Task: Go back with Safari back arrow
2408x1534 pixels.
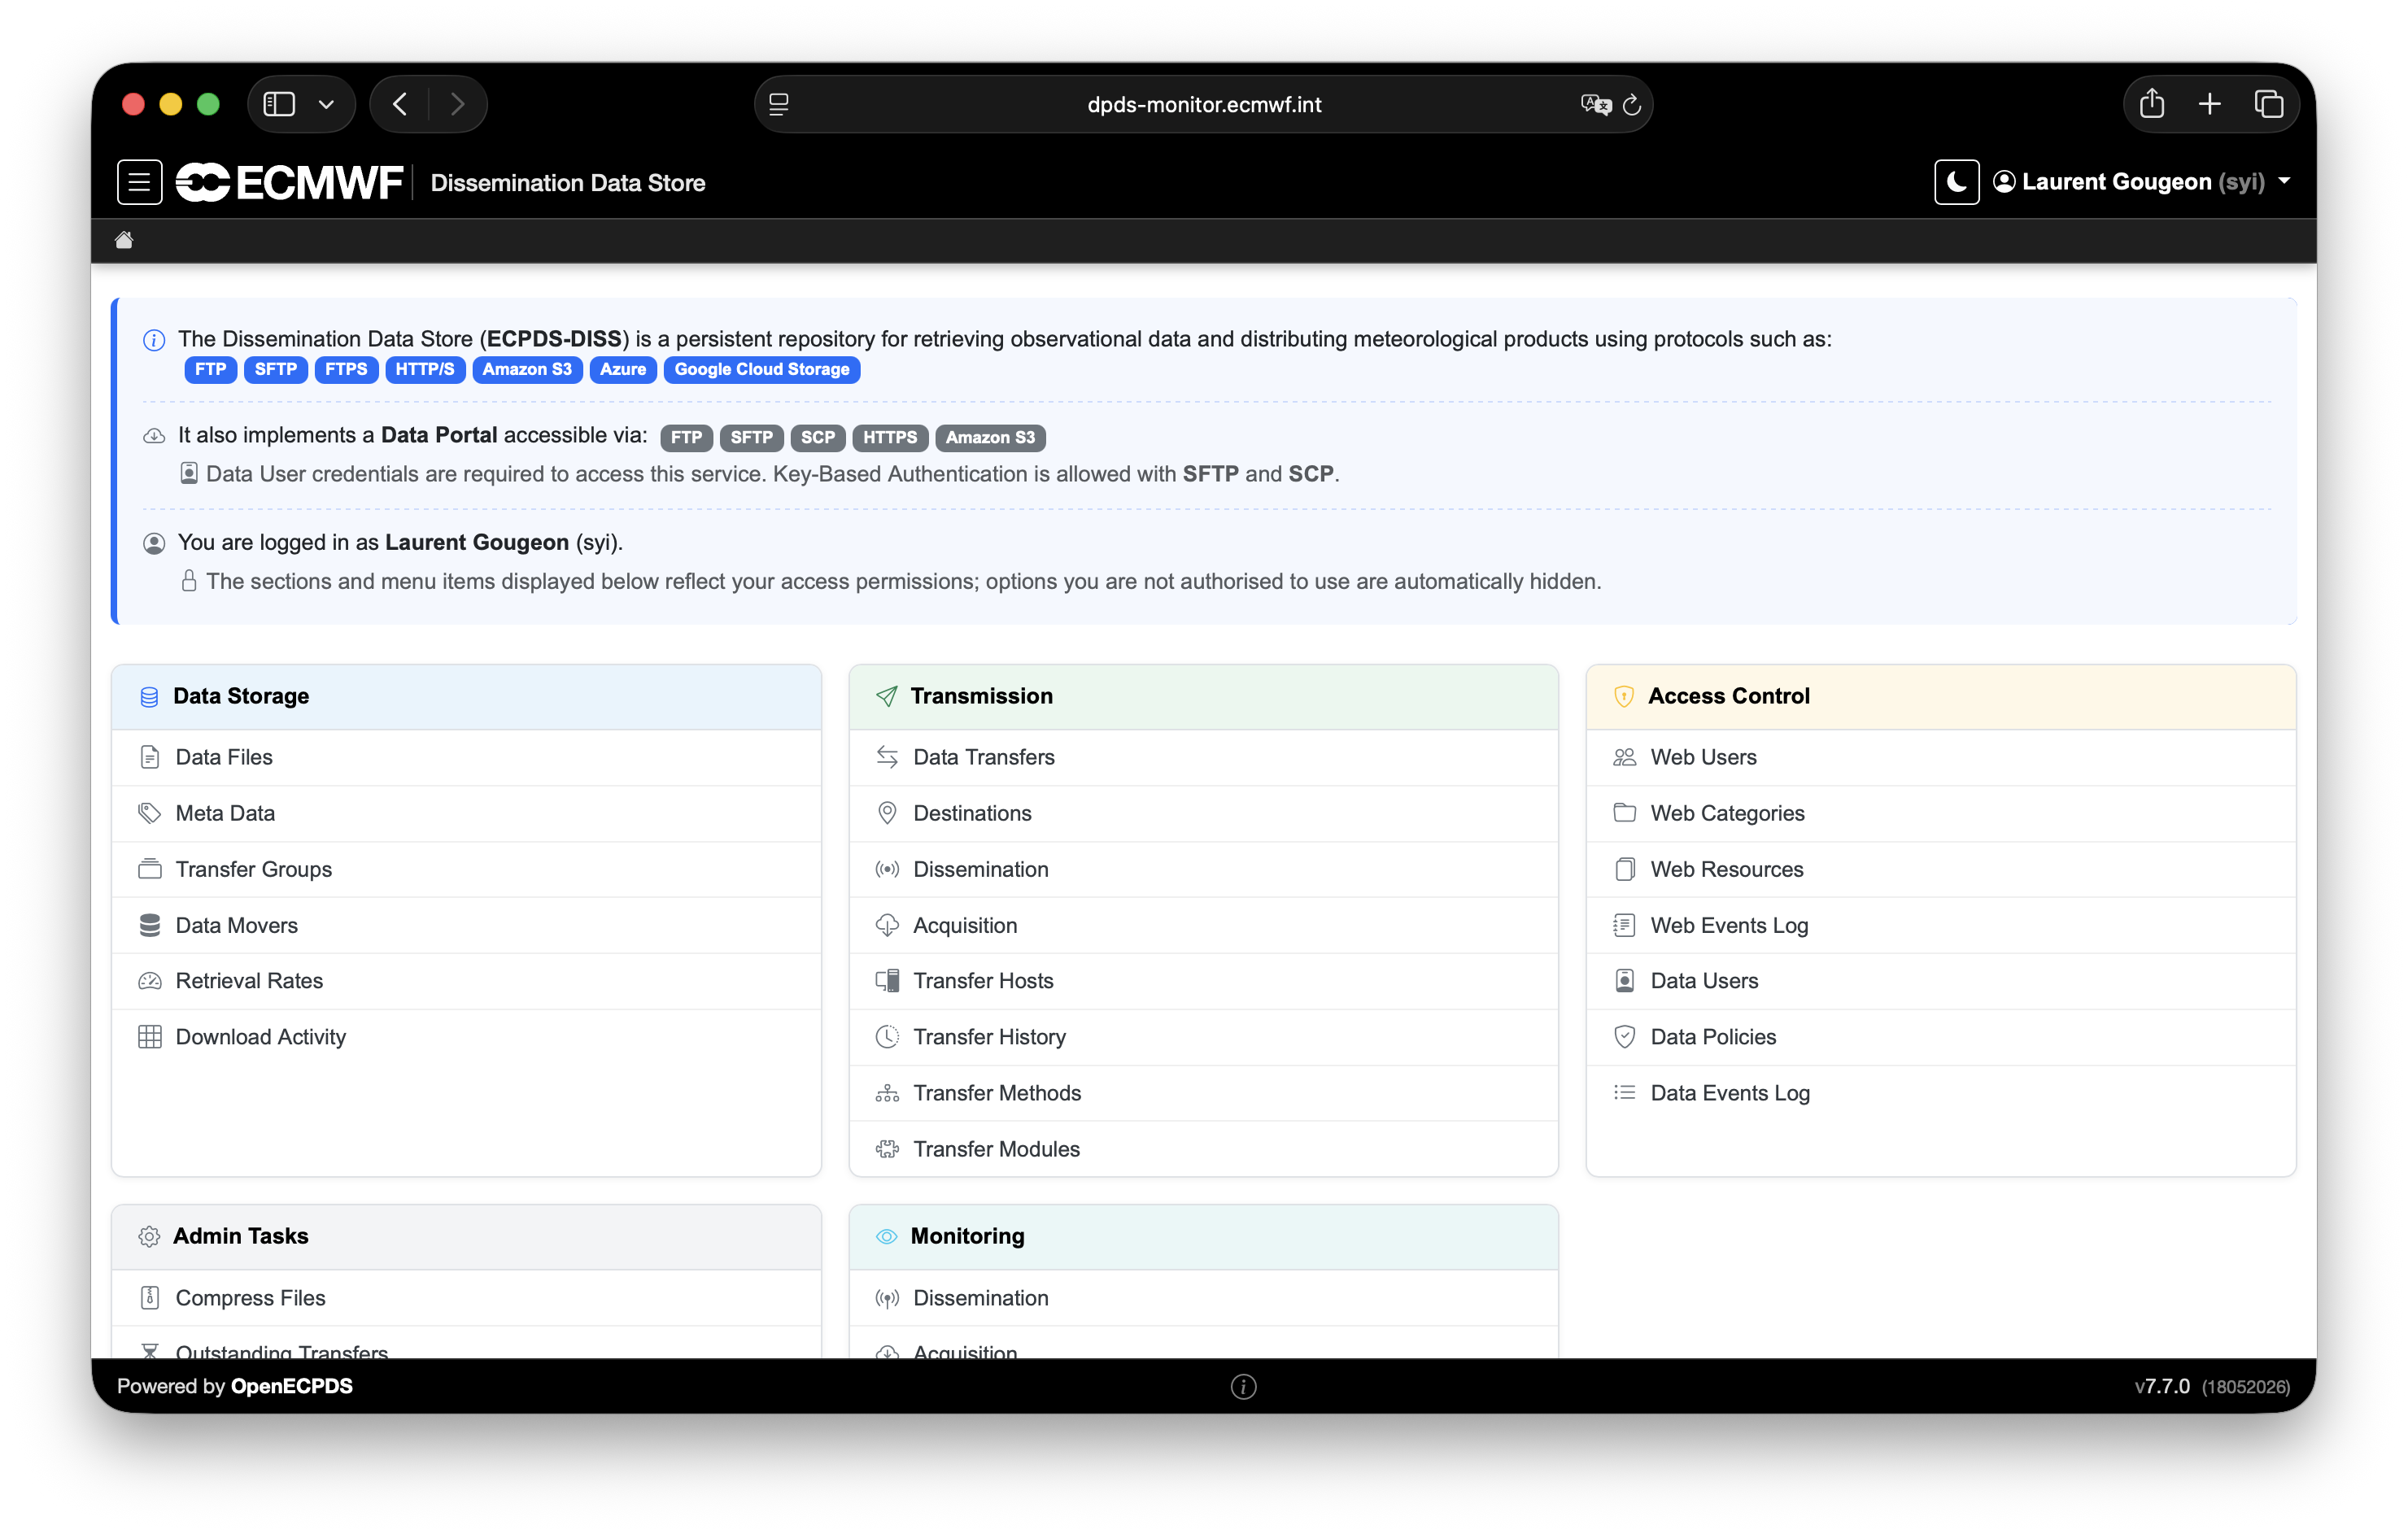Action: click(400, 104)
